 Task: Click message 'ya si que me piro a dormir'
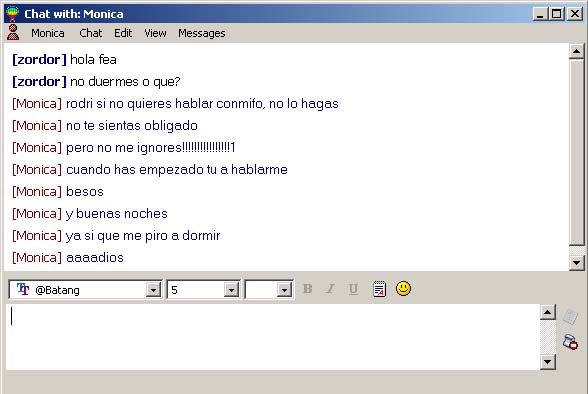143,236
